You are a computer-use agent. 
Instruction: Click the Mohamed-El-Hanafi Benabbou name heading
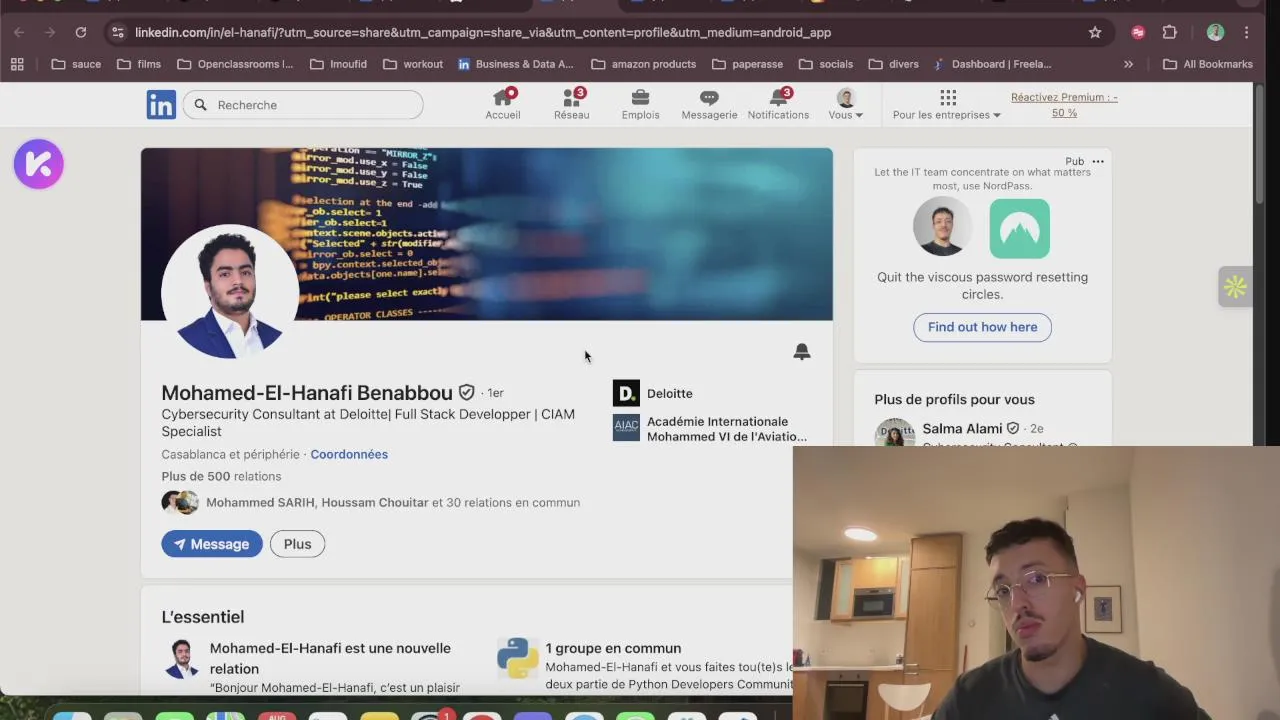[x=307, y=393]
